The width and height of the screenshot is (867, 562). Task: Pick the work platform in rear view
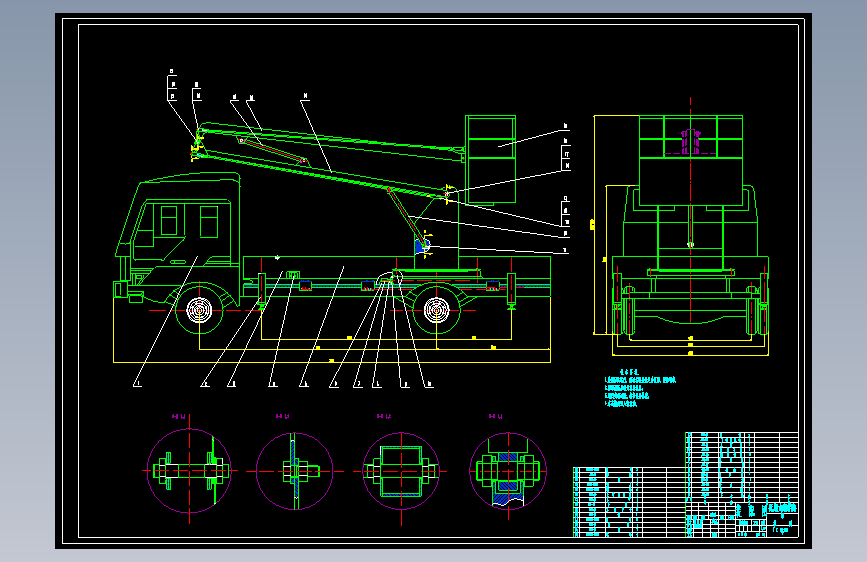click(x=691, y=160)
